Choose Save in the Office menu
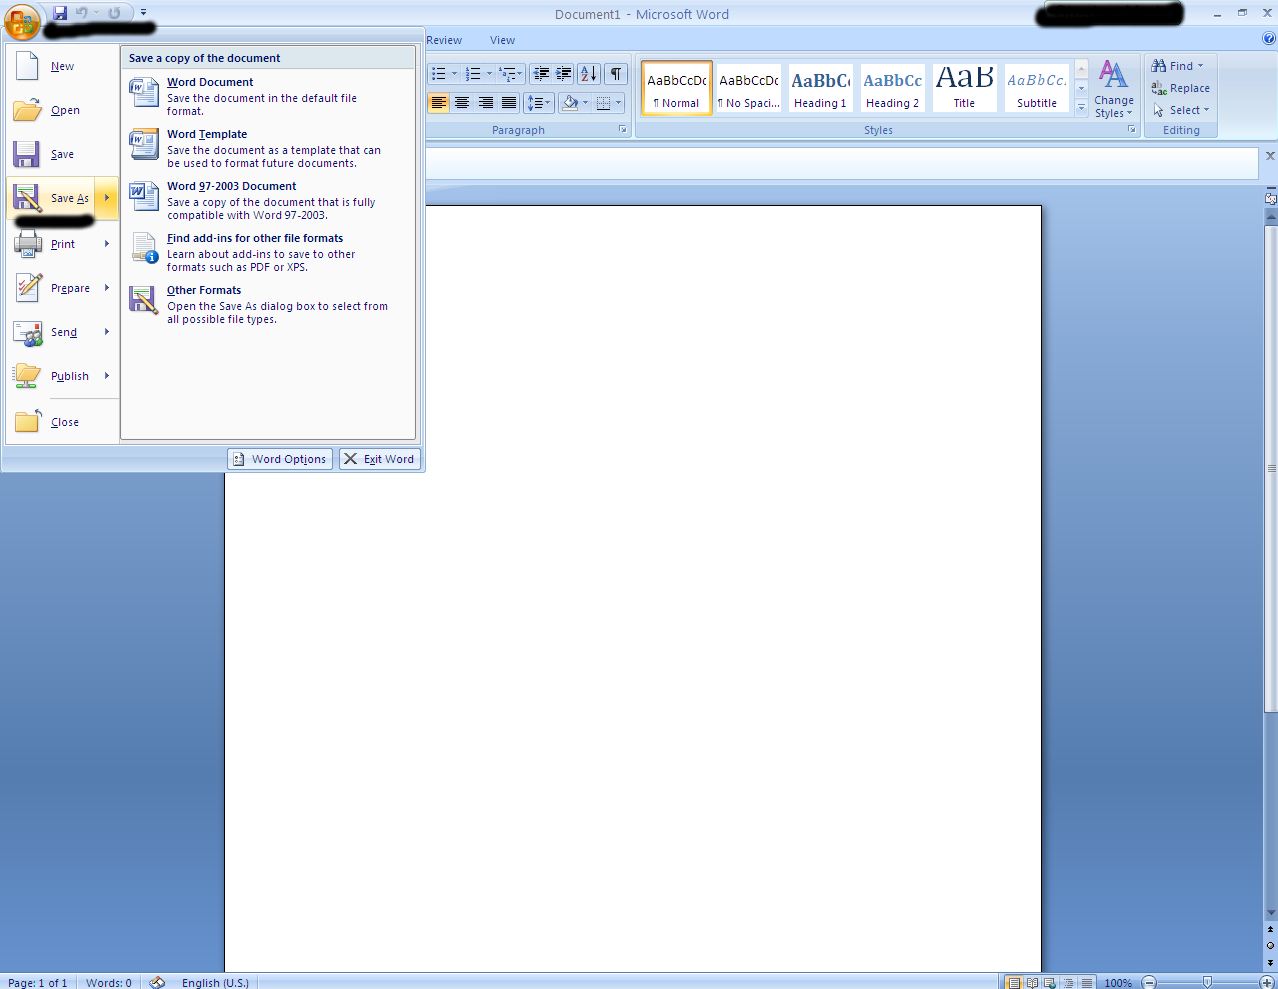 point(62,154)
